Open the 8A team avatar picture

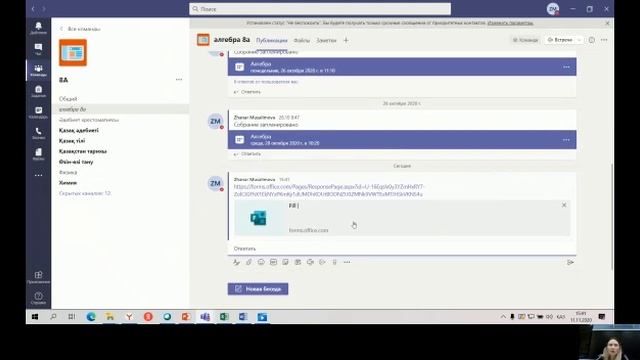(x=73, y=53)
